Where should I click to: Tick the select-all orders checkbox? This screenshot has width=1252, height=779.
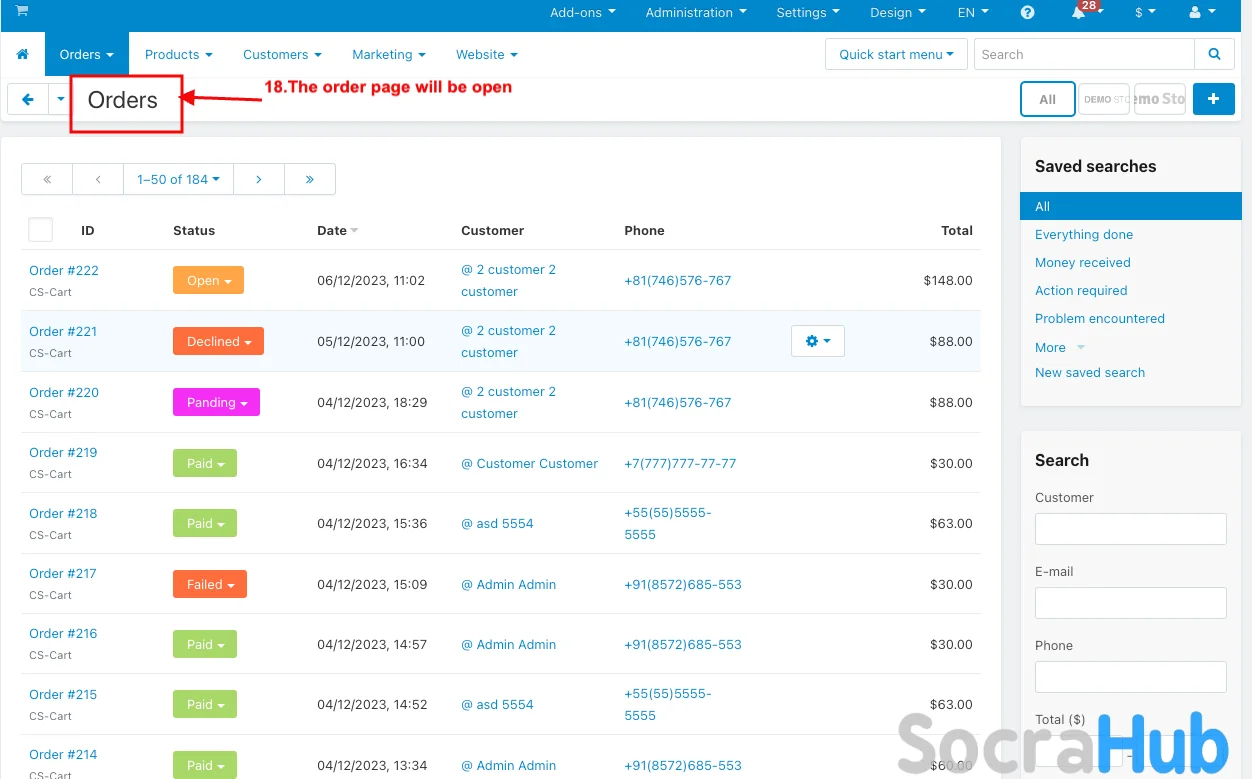coord(41,230)
